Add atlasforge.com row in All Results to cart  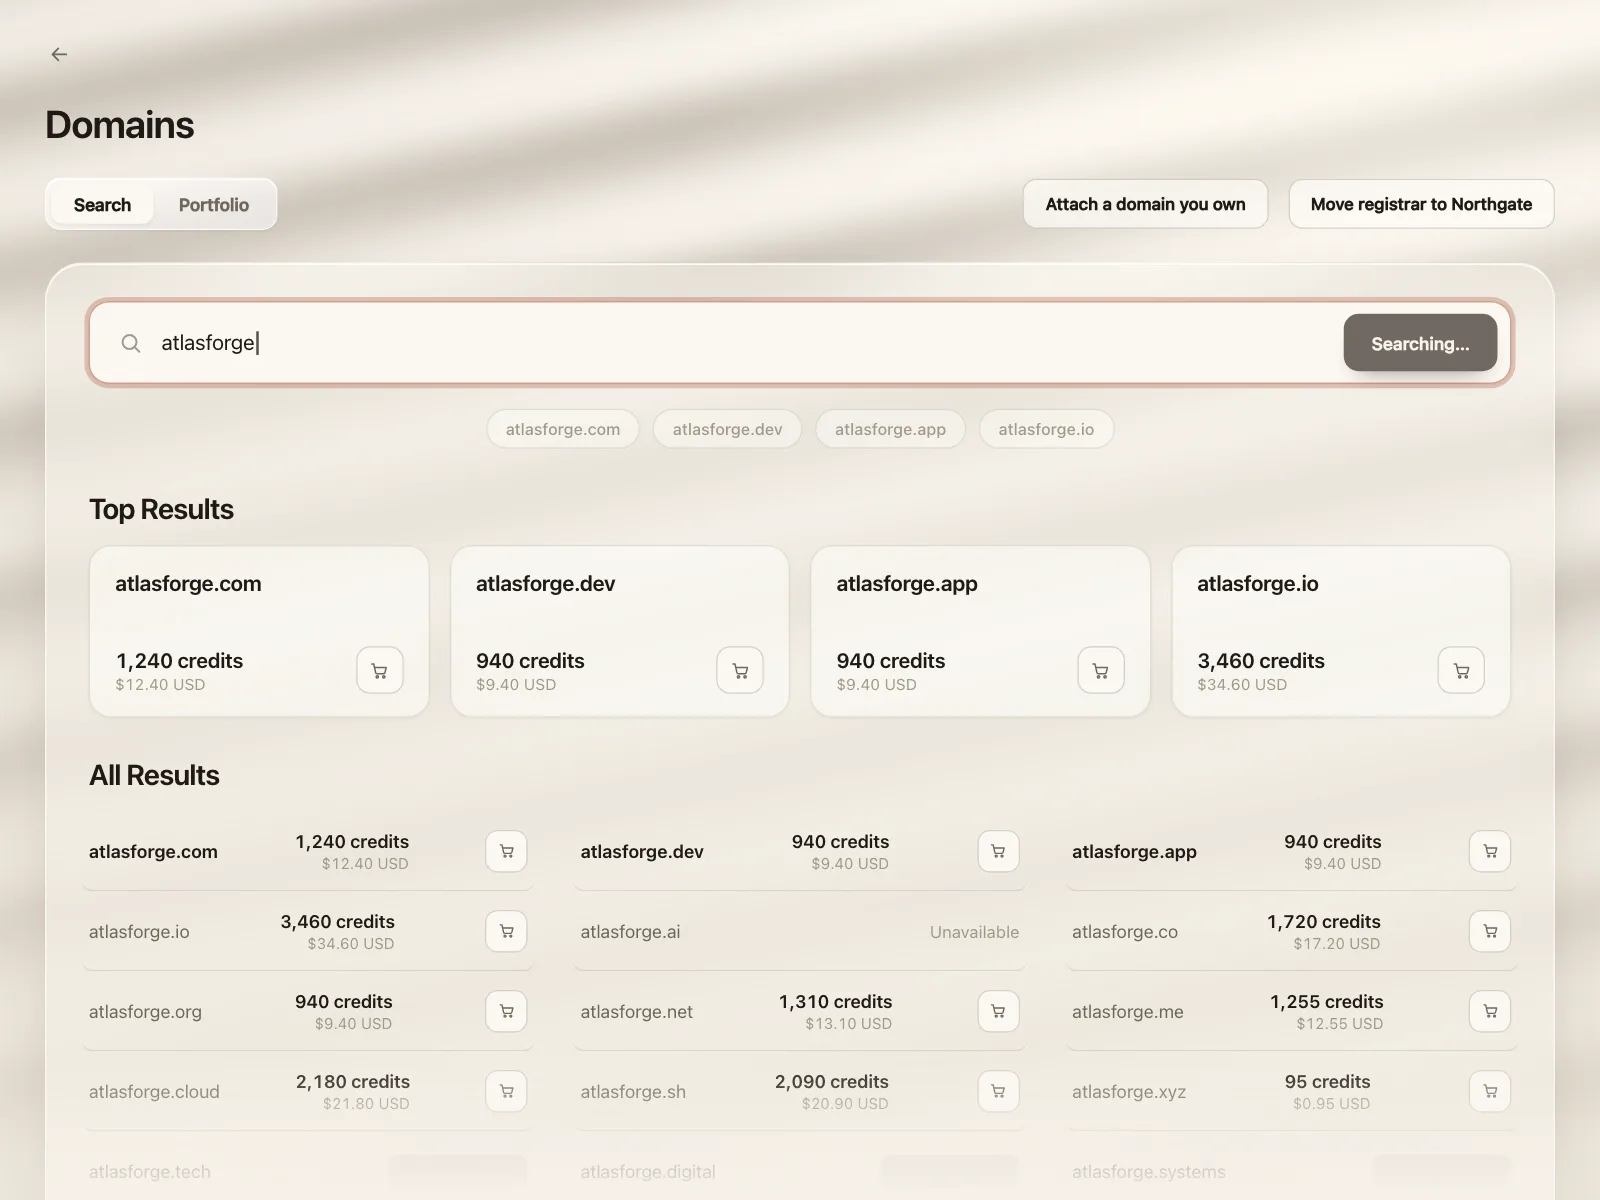(x=506, y=851)
